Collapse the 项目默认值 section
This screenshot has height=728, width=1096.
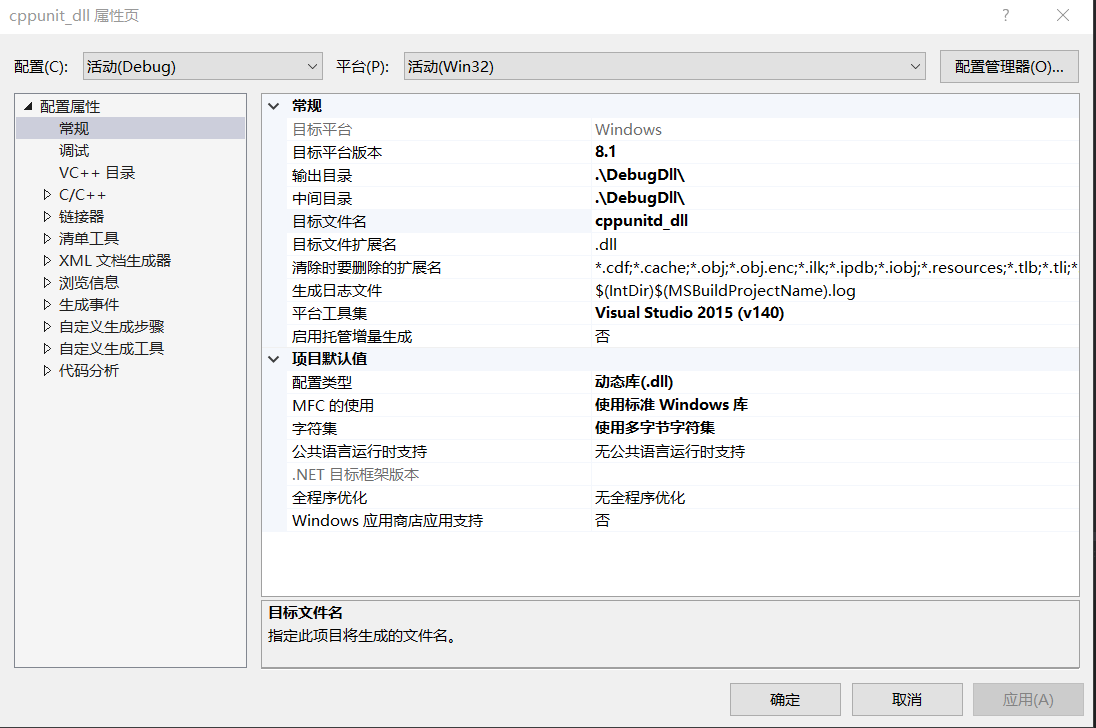tap(273, 359)
